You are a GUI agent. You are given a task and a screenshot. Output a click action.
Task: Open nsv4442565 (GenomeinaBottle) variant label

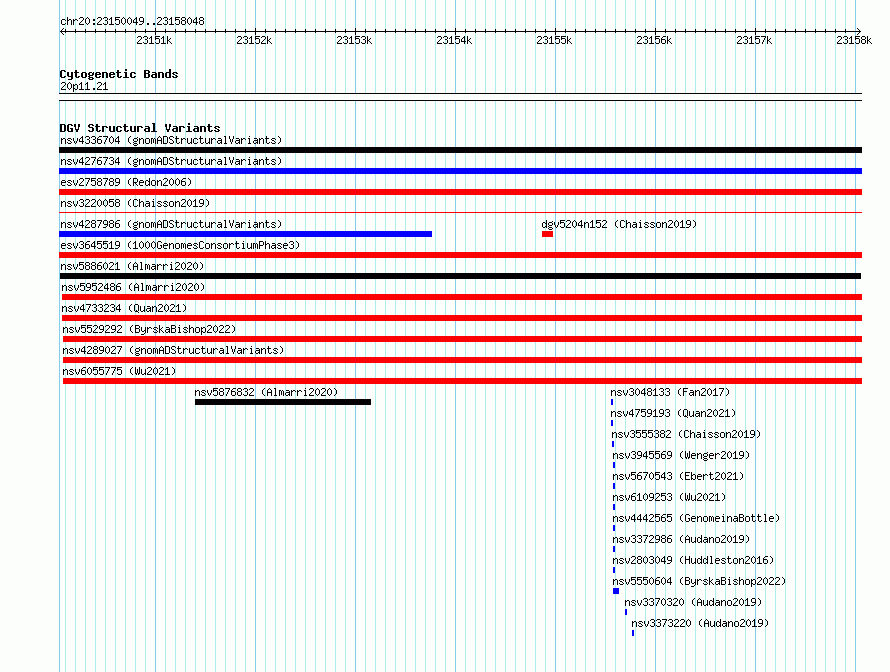click(696, 518)
